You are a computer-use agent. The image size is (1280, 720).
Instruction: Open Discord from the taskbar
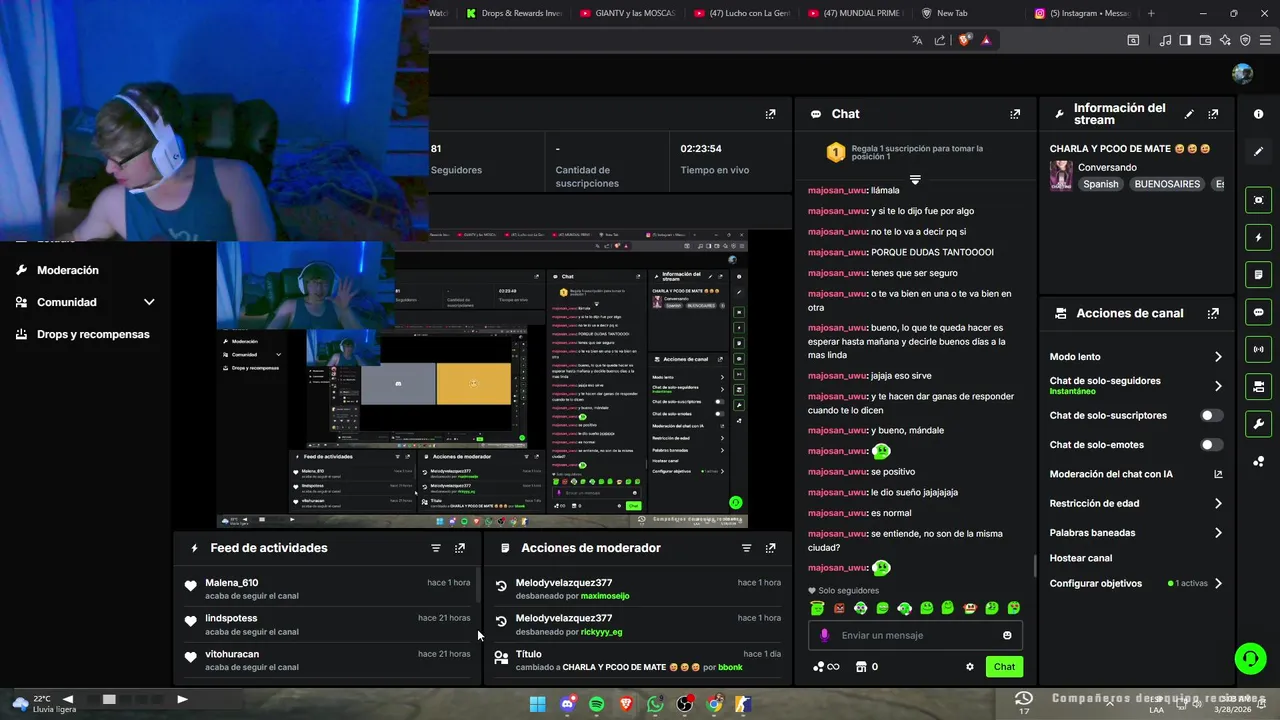point(568,704)
